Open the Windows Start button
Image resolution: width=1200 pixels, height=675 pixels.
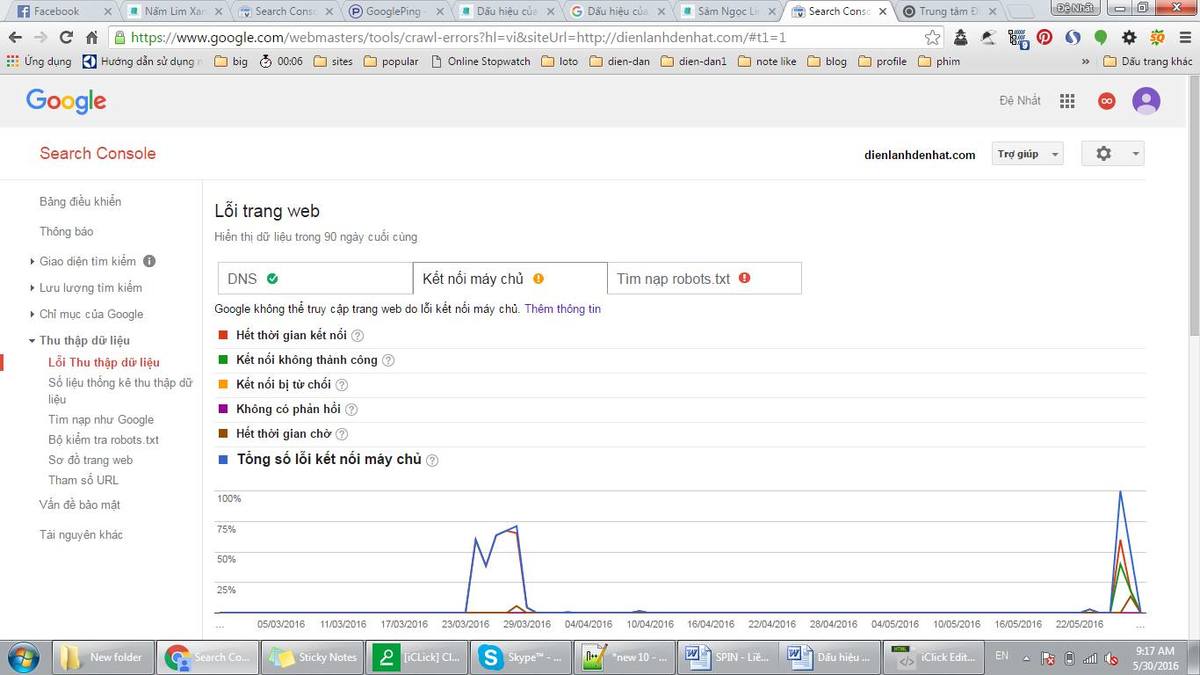(21, 658)
